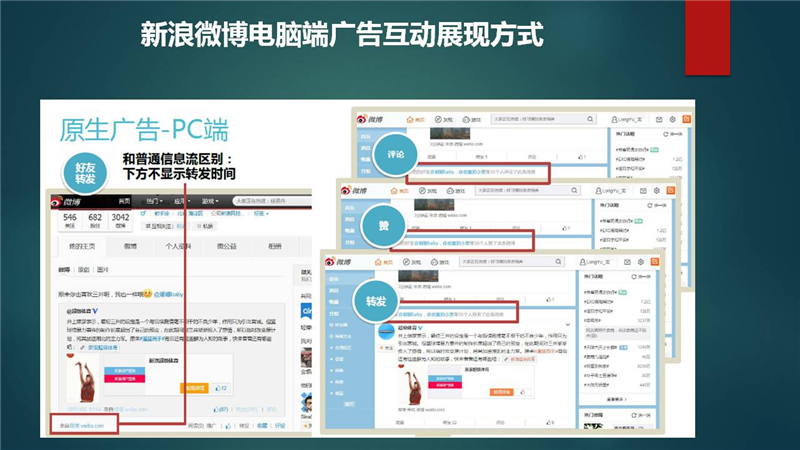This screenshot has height=450, width=800.
Task: Click the search field in the left panel navbar
Action: (272, 202)
